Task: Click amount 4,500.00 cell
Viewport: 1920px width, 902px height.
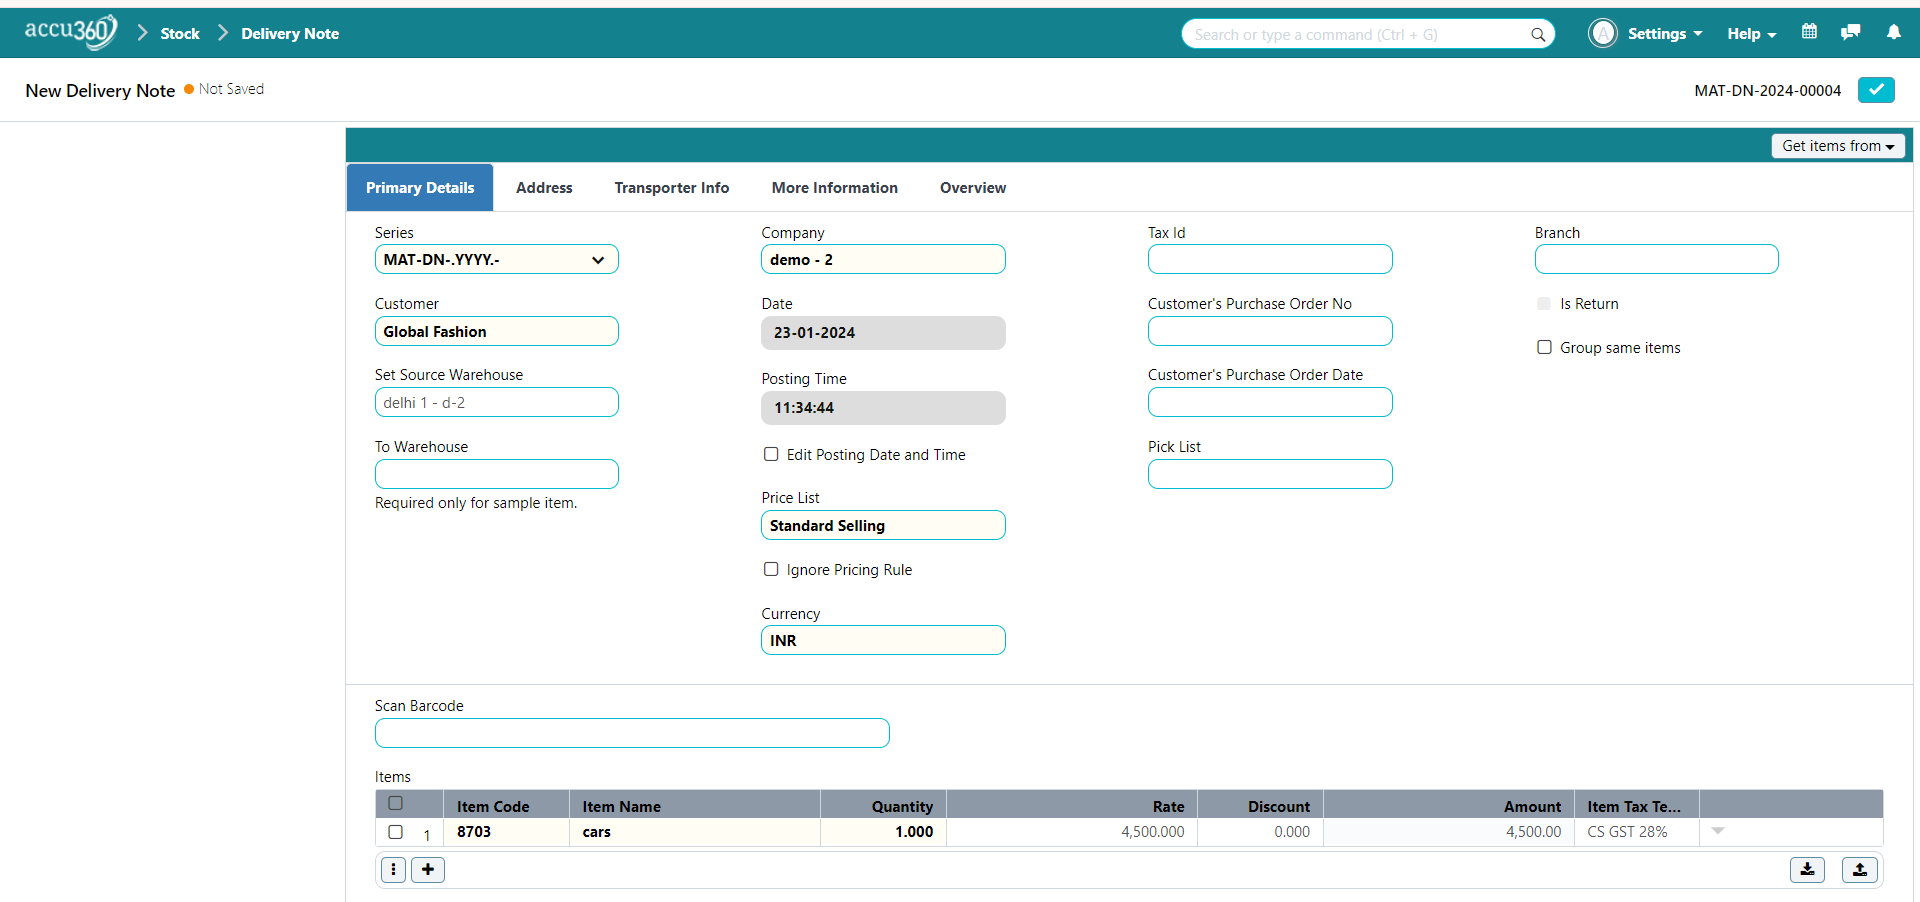Action: [x=1449, y=832]
